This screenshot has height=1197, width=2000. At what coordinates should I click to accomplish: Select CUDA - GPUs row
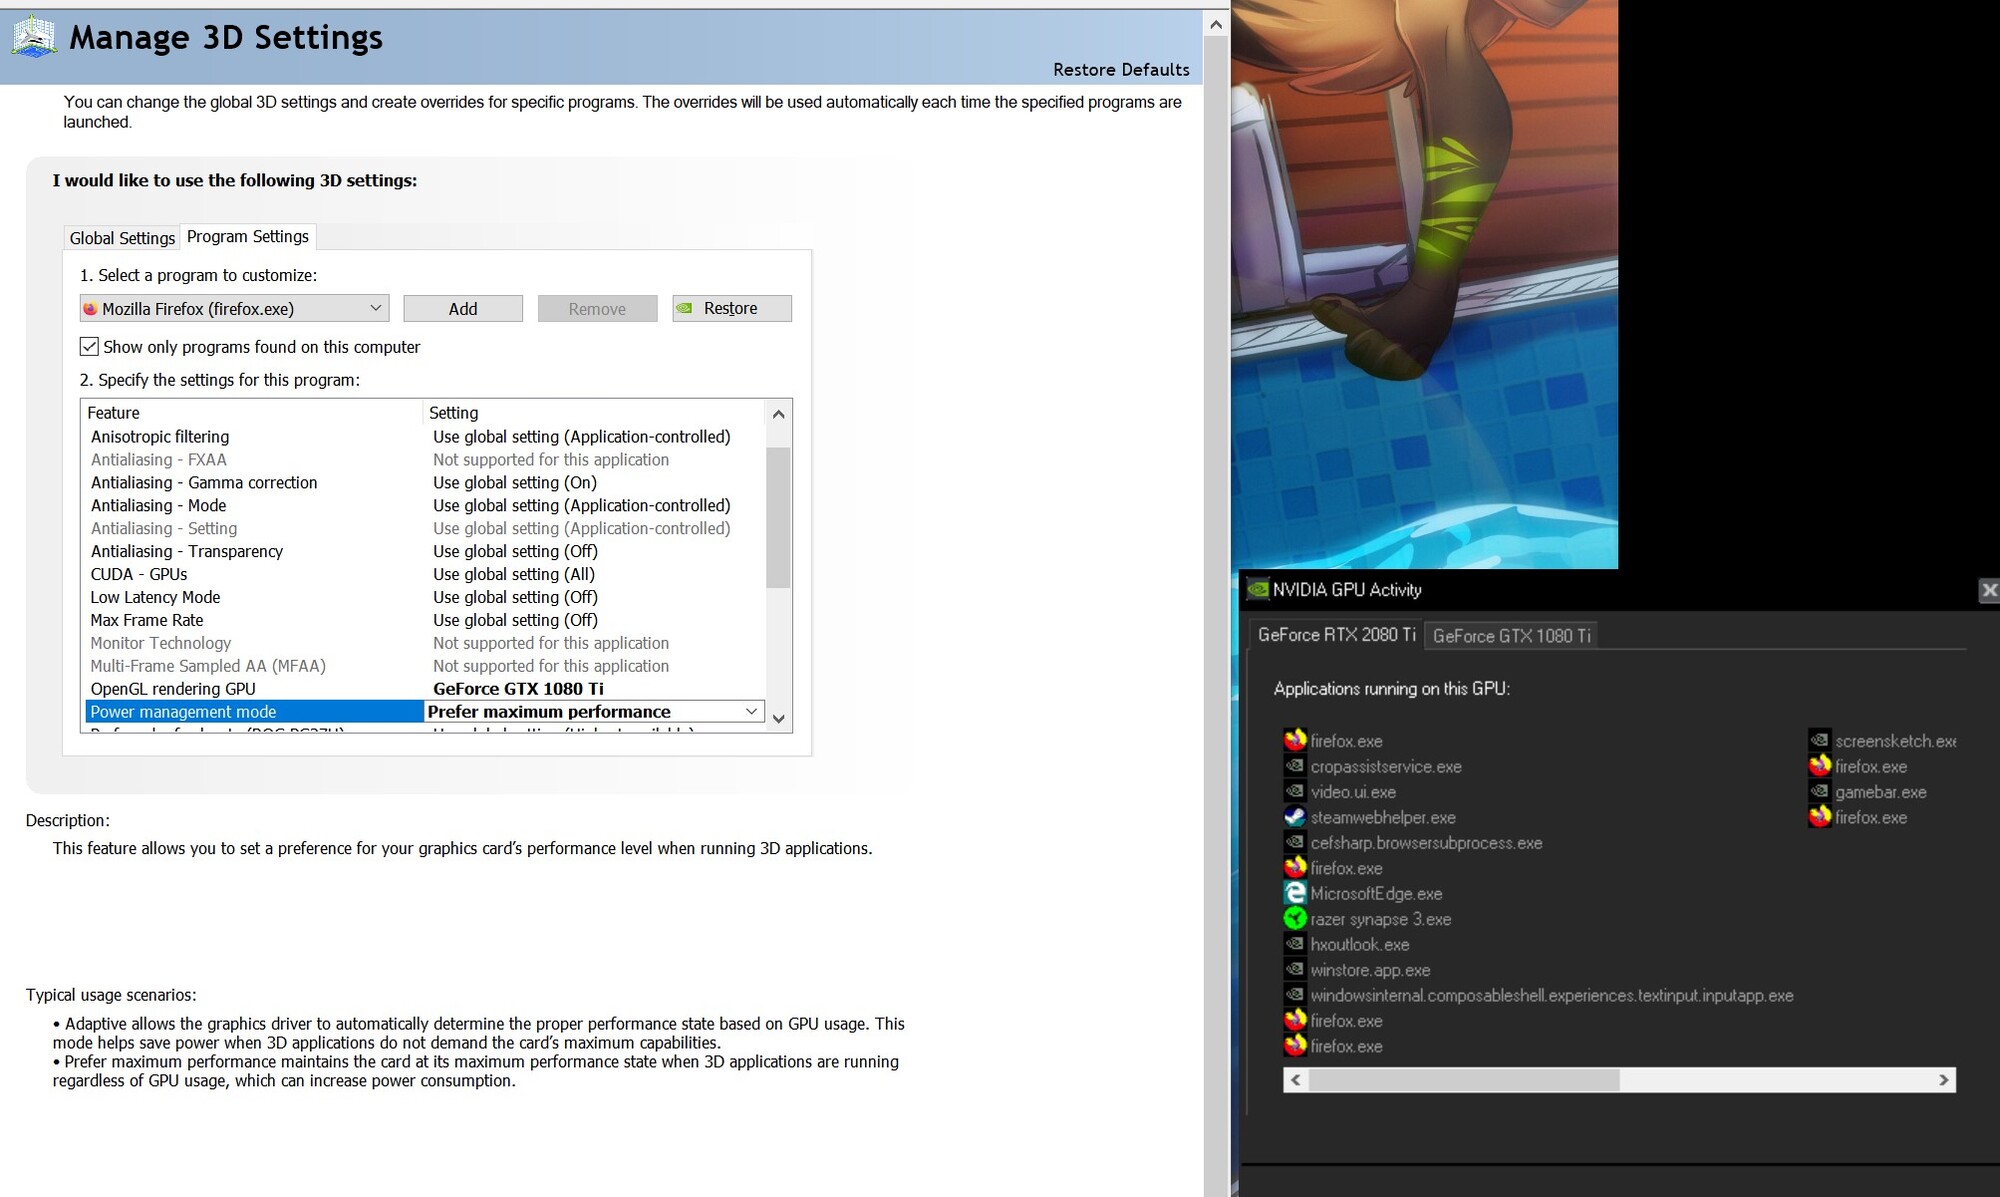point(425,575)
